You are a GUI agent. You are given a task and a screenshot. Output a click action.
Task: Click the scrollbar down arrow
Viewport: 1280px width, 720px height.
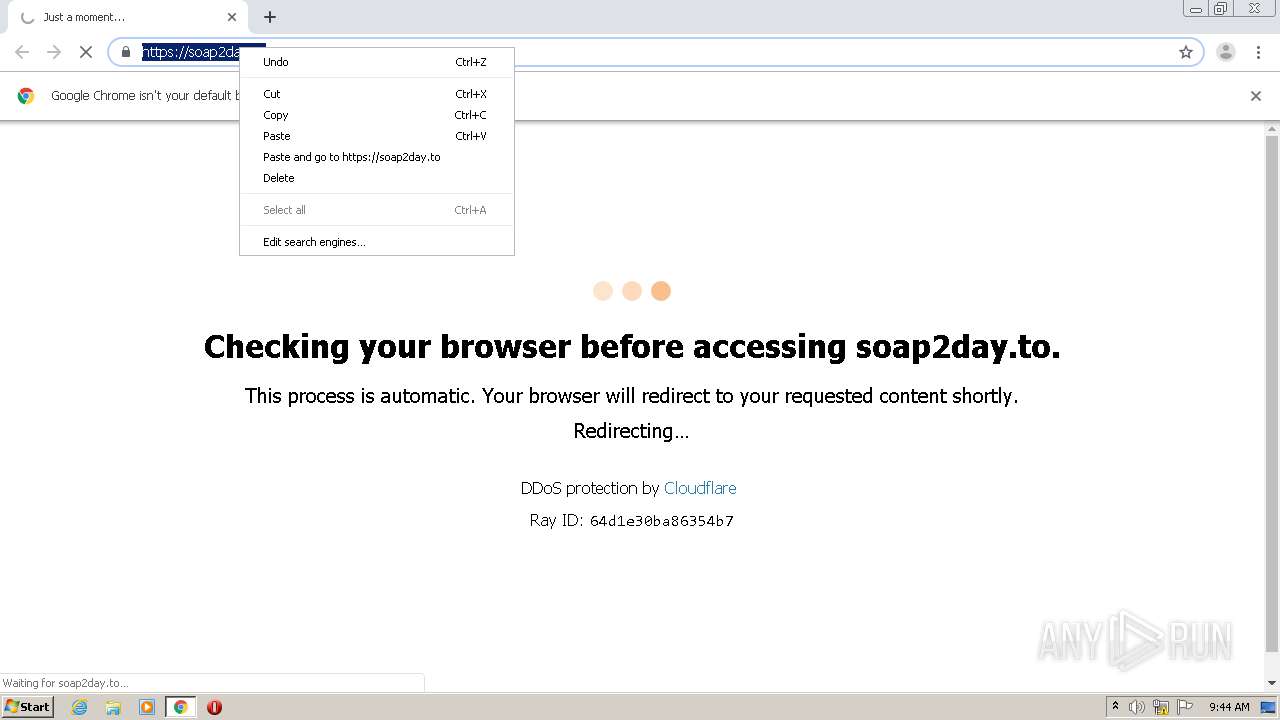point(1272,683)
